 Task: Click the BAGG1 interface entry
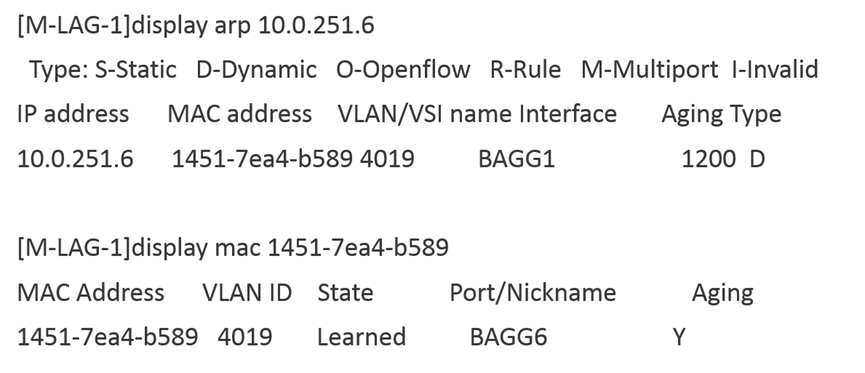click(x=516, y=159)
